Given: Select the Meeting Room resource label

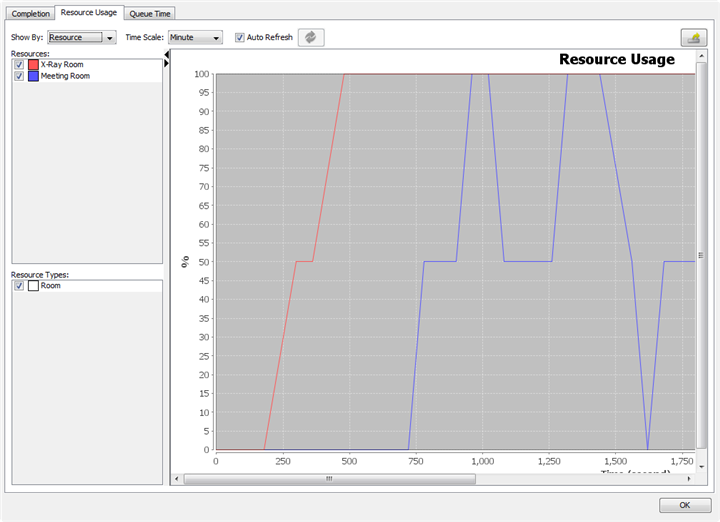Looking at the screenshot, I should (65, 76).
